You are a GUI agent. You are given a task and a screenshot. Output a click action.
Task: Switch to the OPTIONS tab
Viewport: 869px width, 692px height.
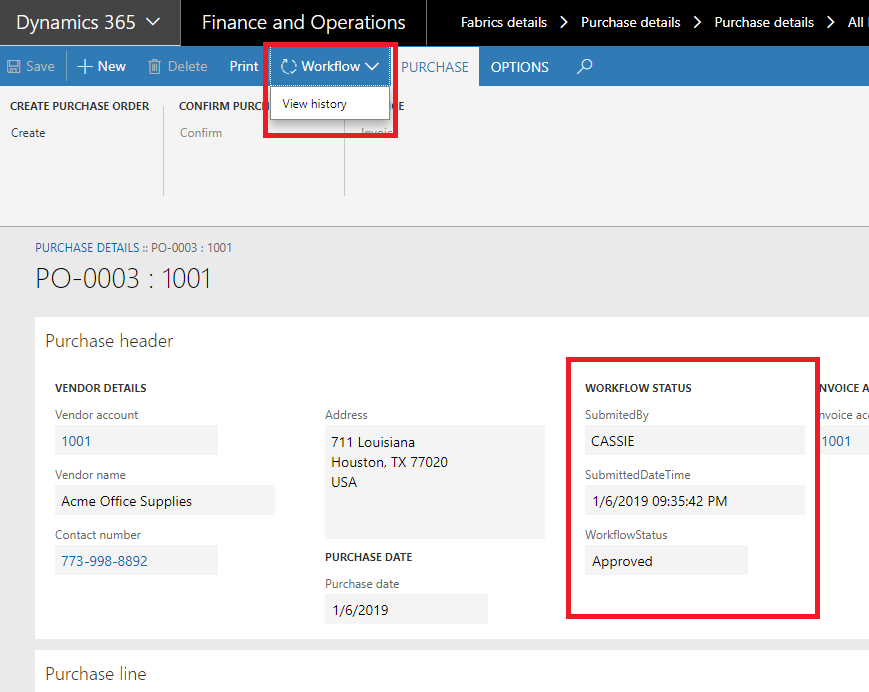point(519,66)
